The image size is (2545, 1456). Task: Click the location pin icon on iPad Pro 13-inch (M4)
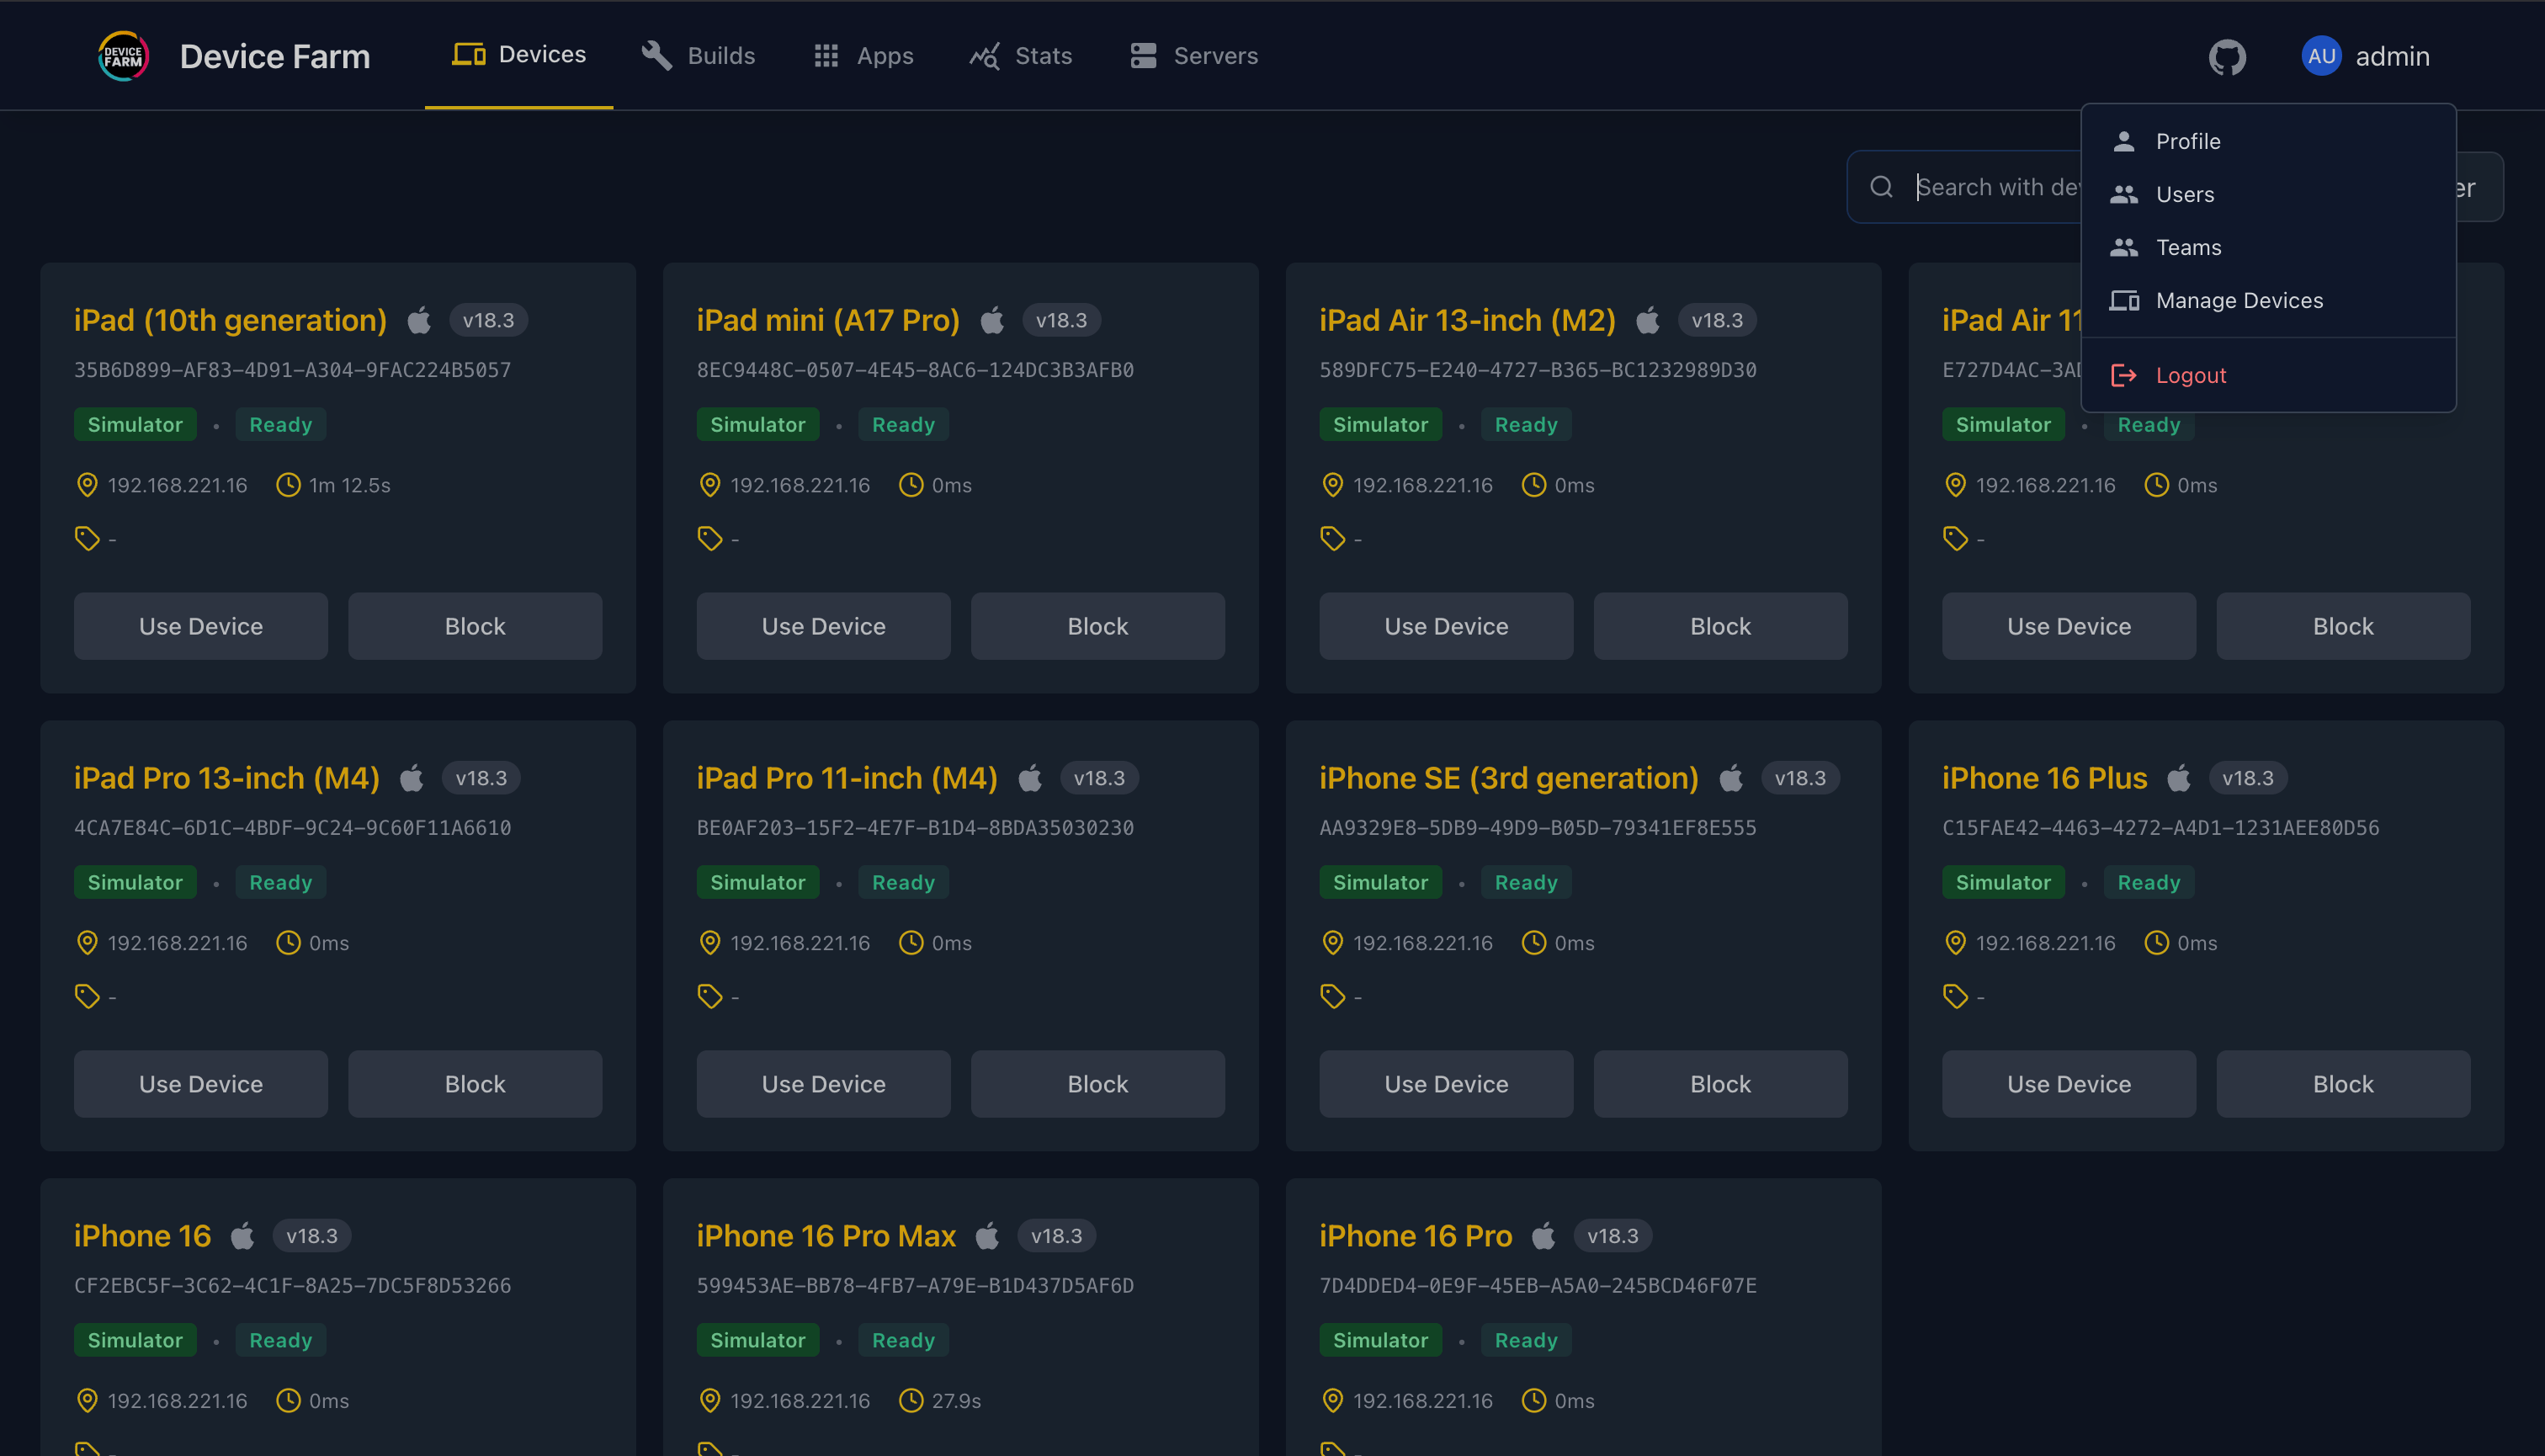click(87, 943)
